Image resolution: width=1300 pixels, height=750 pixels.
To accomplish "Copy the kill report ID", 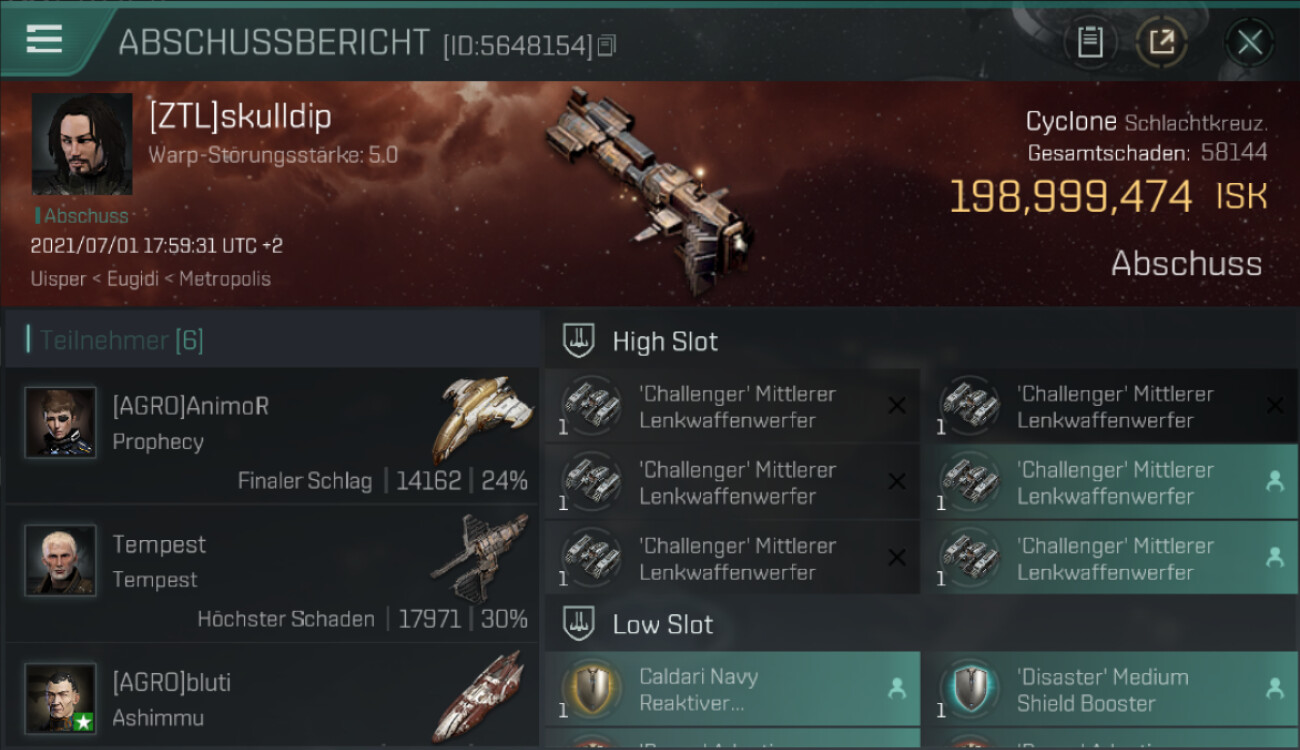I will click(x=607, y=46).
